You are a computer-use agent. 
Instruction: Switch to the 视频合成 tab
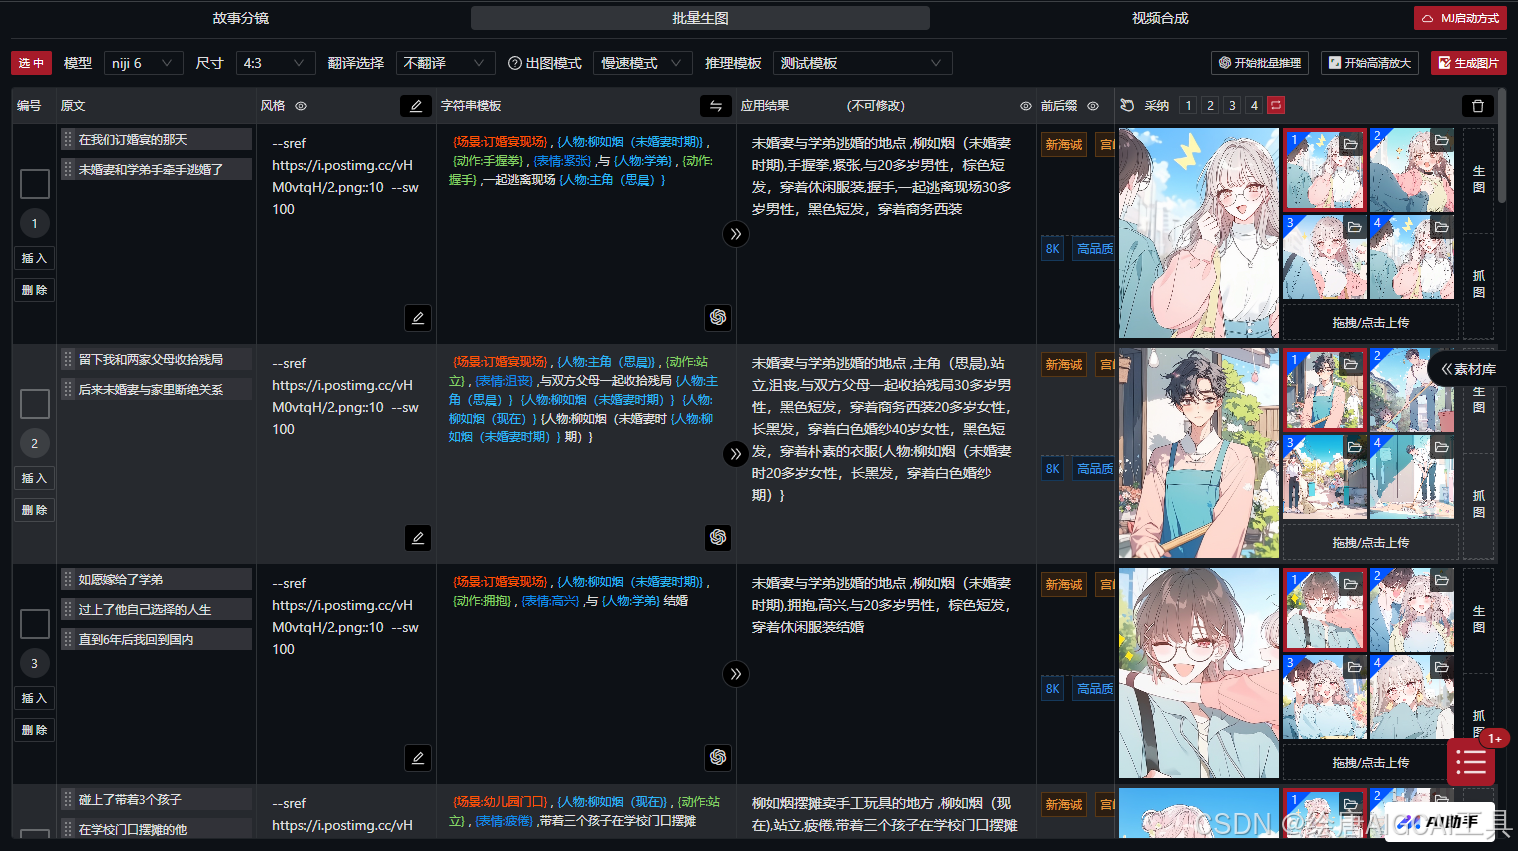[x=1160, y=18]
